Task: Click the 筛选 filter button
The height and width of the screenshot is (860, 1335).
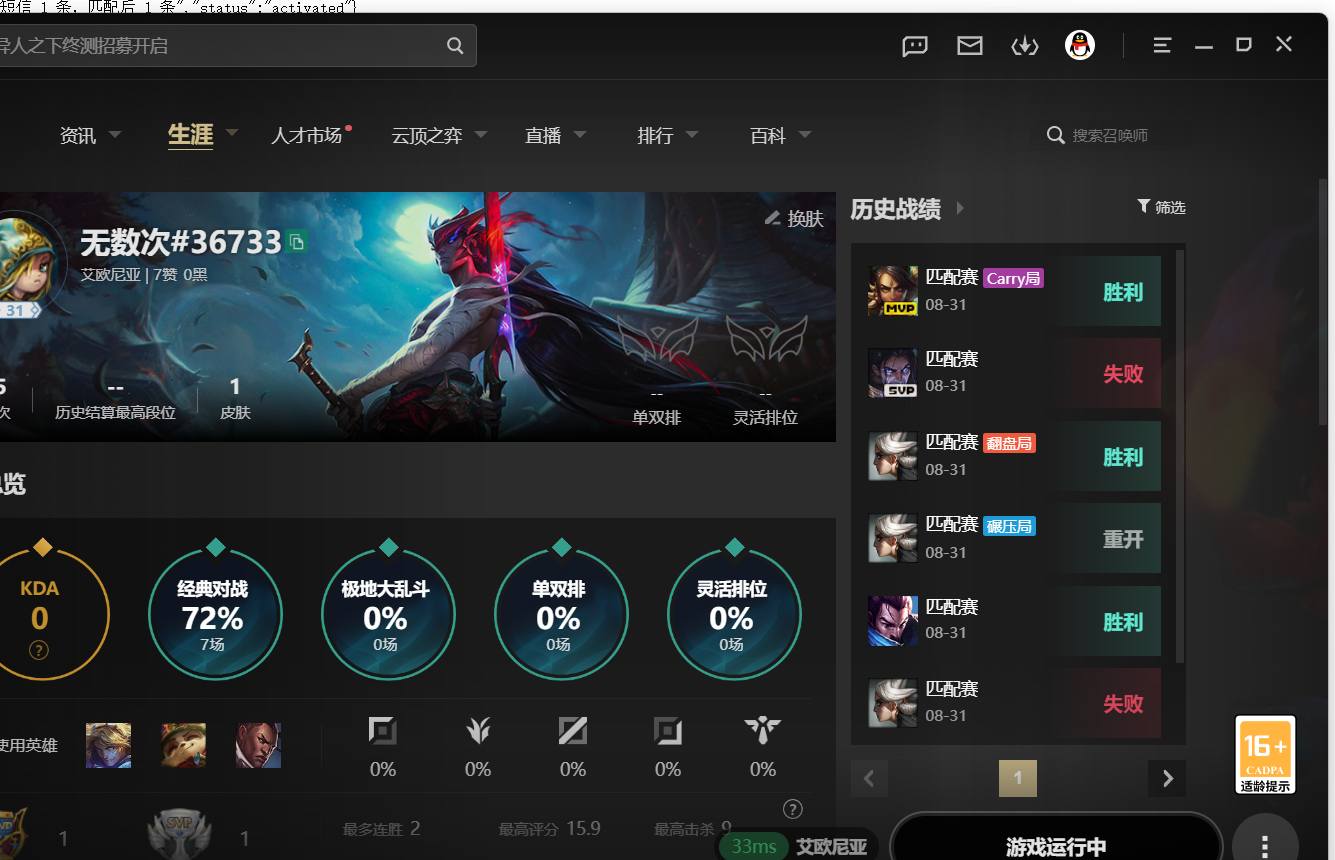Action: (1161, 207)
